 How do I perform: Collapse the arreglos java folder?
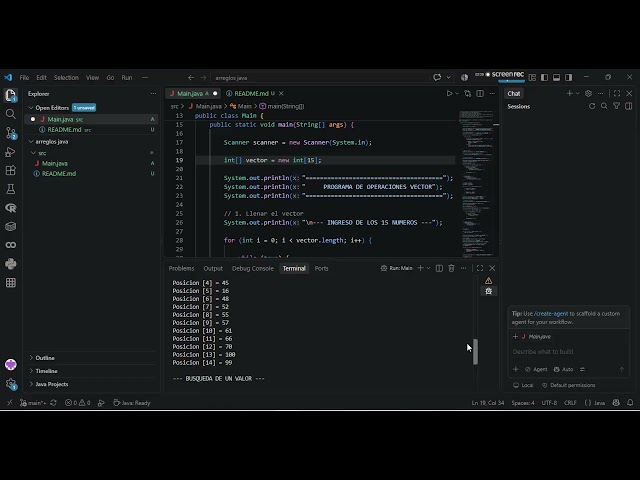pos(31,142)
